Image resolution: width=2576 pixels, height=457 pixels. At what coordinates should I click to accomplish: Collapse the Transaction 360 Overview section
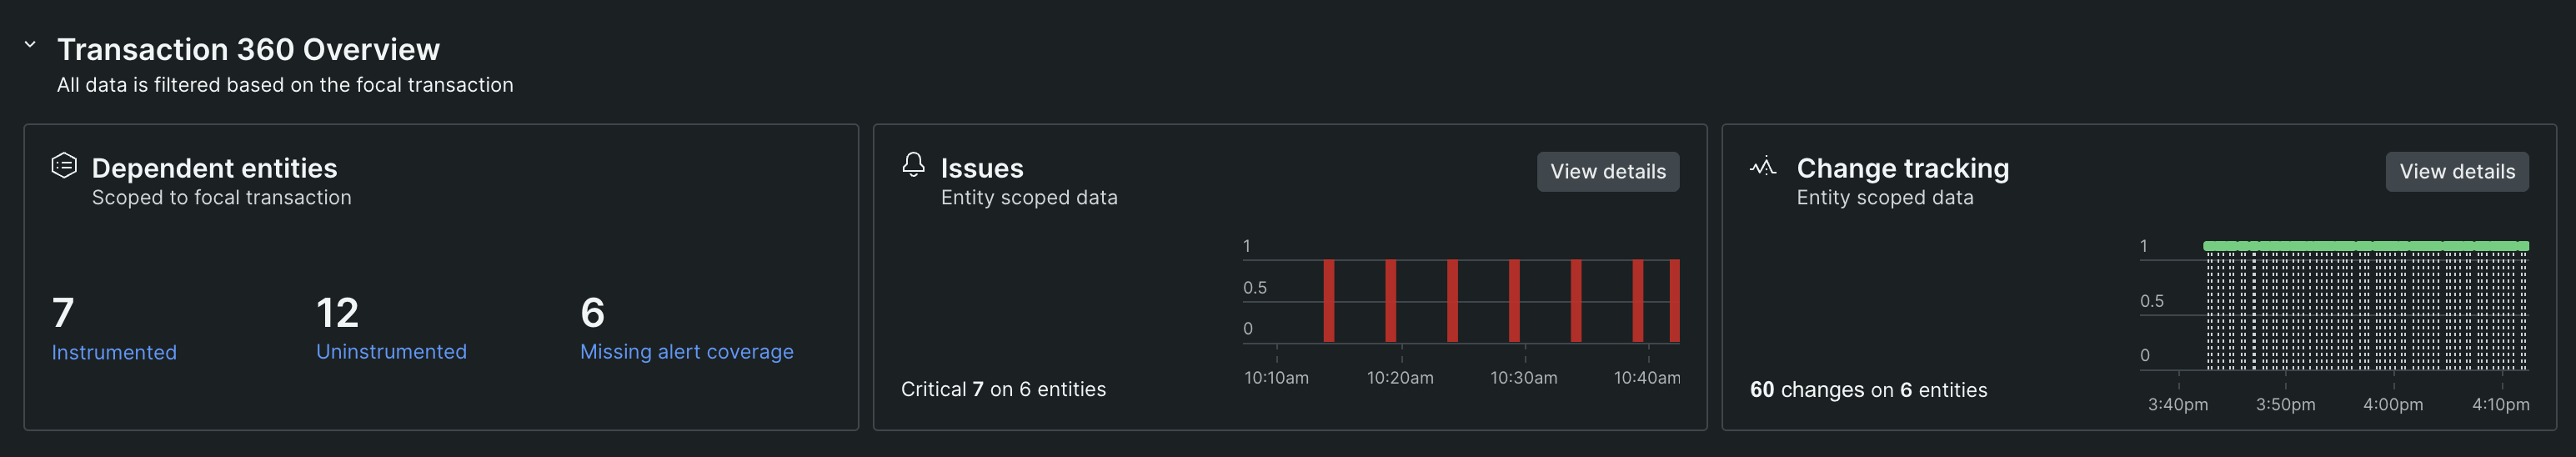click(x=30, y=45)
